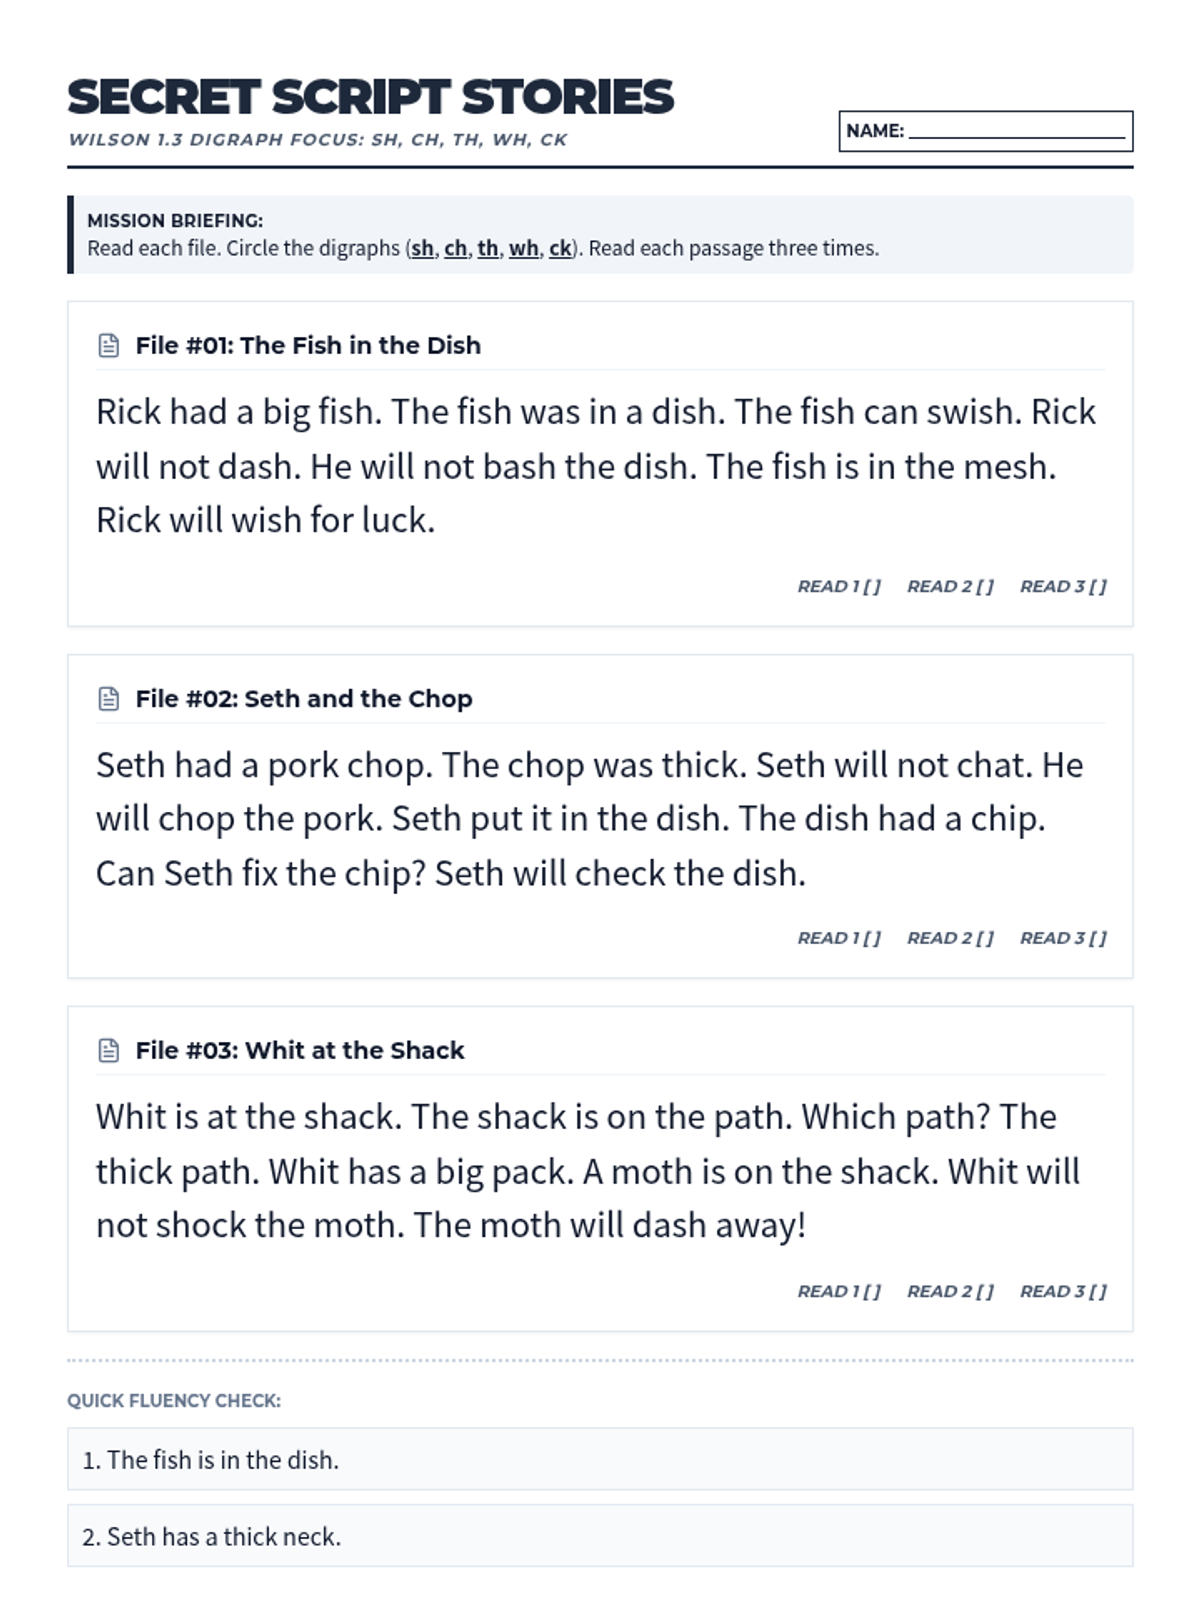
Task: Click the 'File #03: Whit at the Shack' heading
Action: [300, 1051]
